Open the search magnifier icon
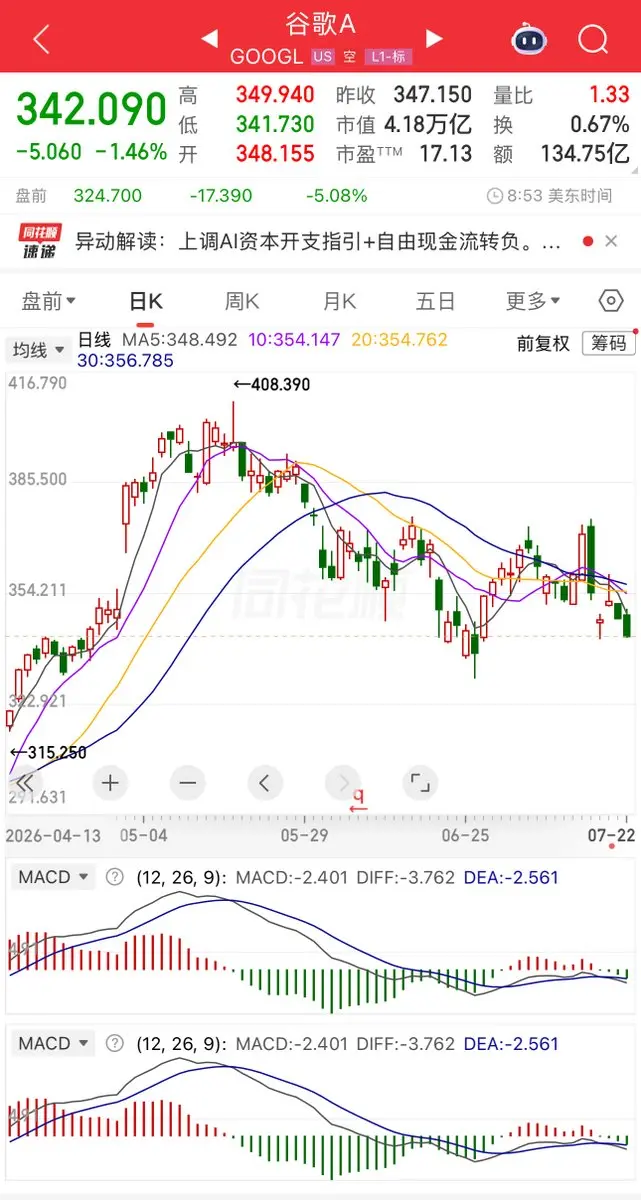The image size is (641, 1200). (x=593, y=39)
